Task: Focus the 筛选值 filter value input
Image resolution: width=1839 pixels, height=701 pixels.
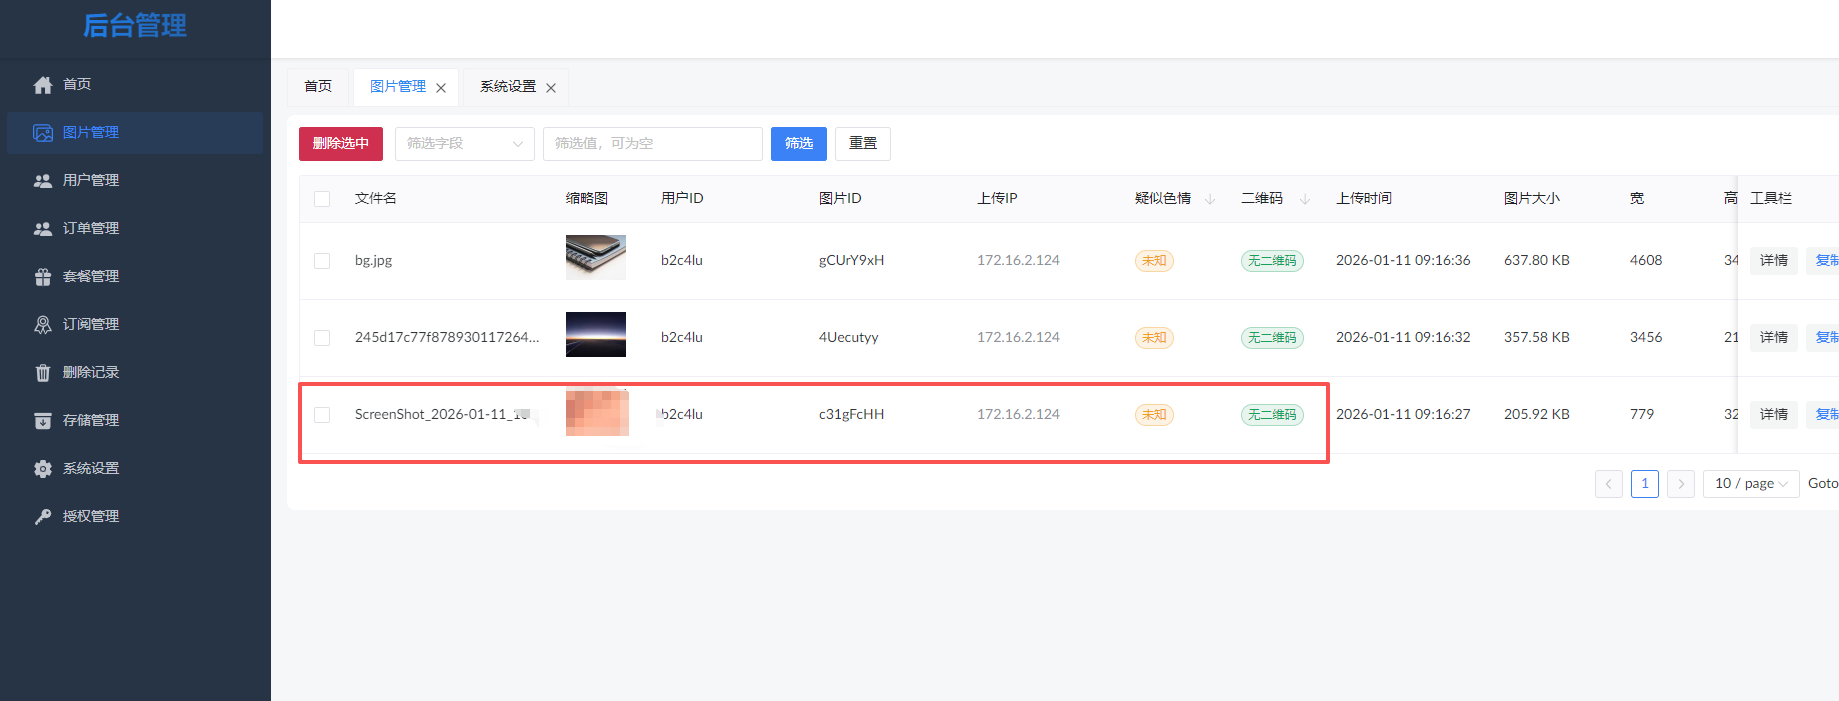Action: (x=652, y=144)
